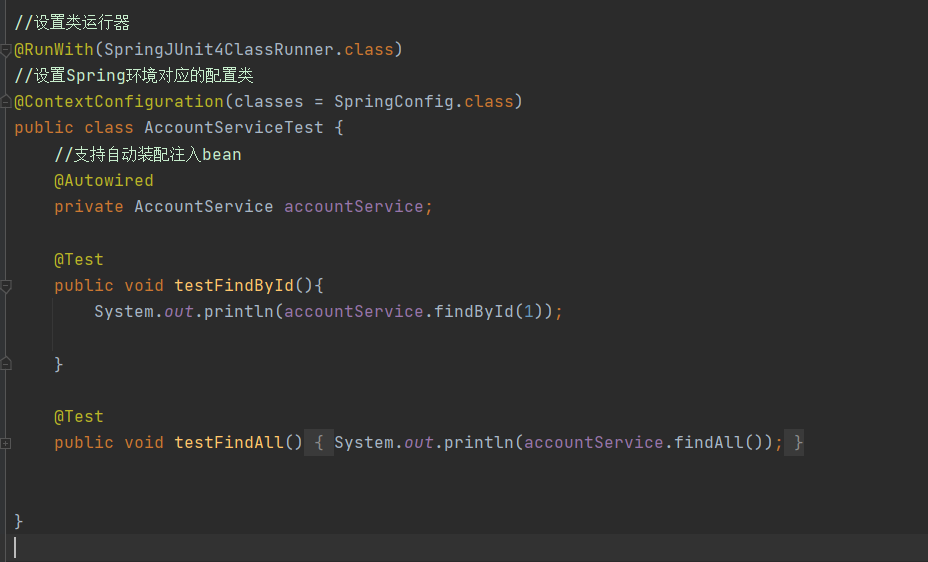Click the SpringConfig class reference
This screenshot has width=928, height=562.
[394, 102]
